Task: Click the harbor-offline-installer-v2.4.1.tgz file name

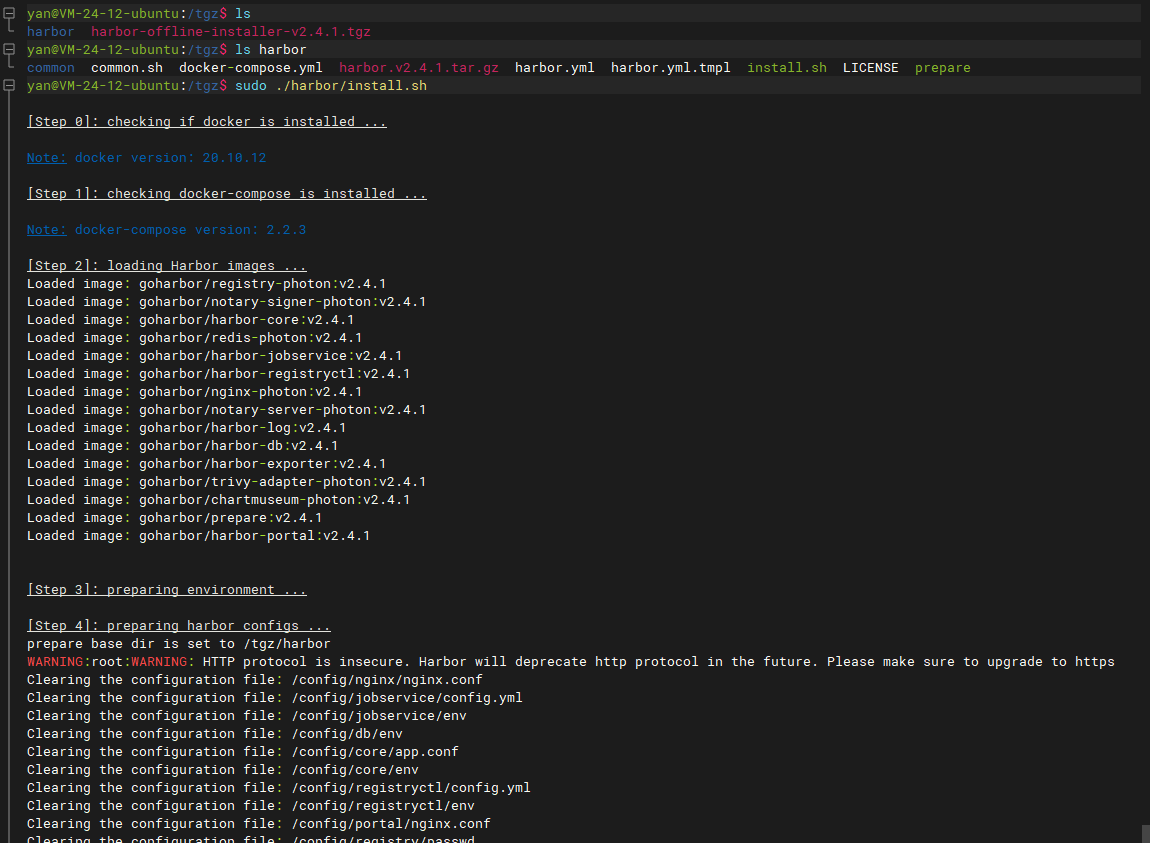Action: pyautogui.click(x=230, y=32)
